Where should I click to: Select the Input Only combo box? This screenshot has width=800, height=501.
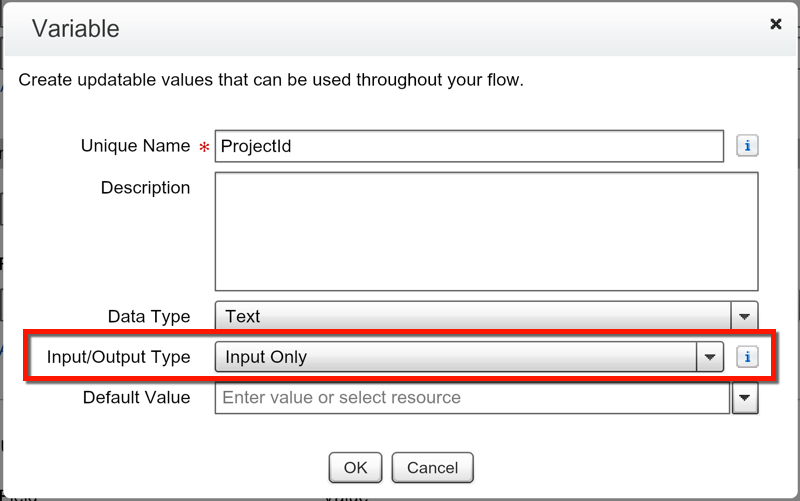click(457, 357)
